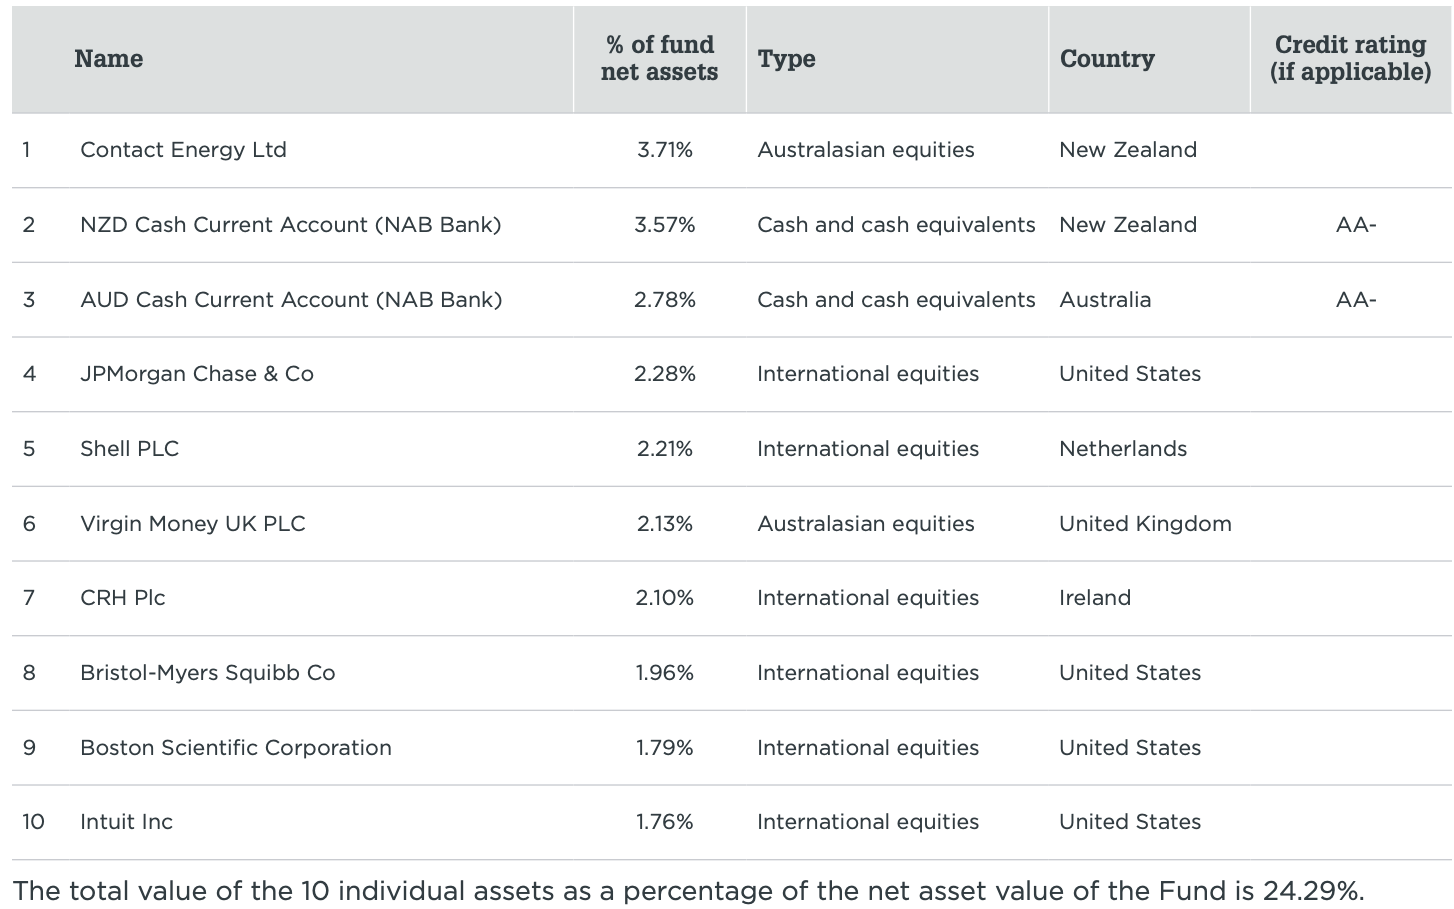Click the Name column header
Viewport: 1454px width, 909px height.
point(108,59)
